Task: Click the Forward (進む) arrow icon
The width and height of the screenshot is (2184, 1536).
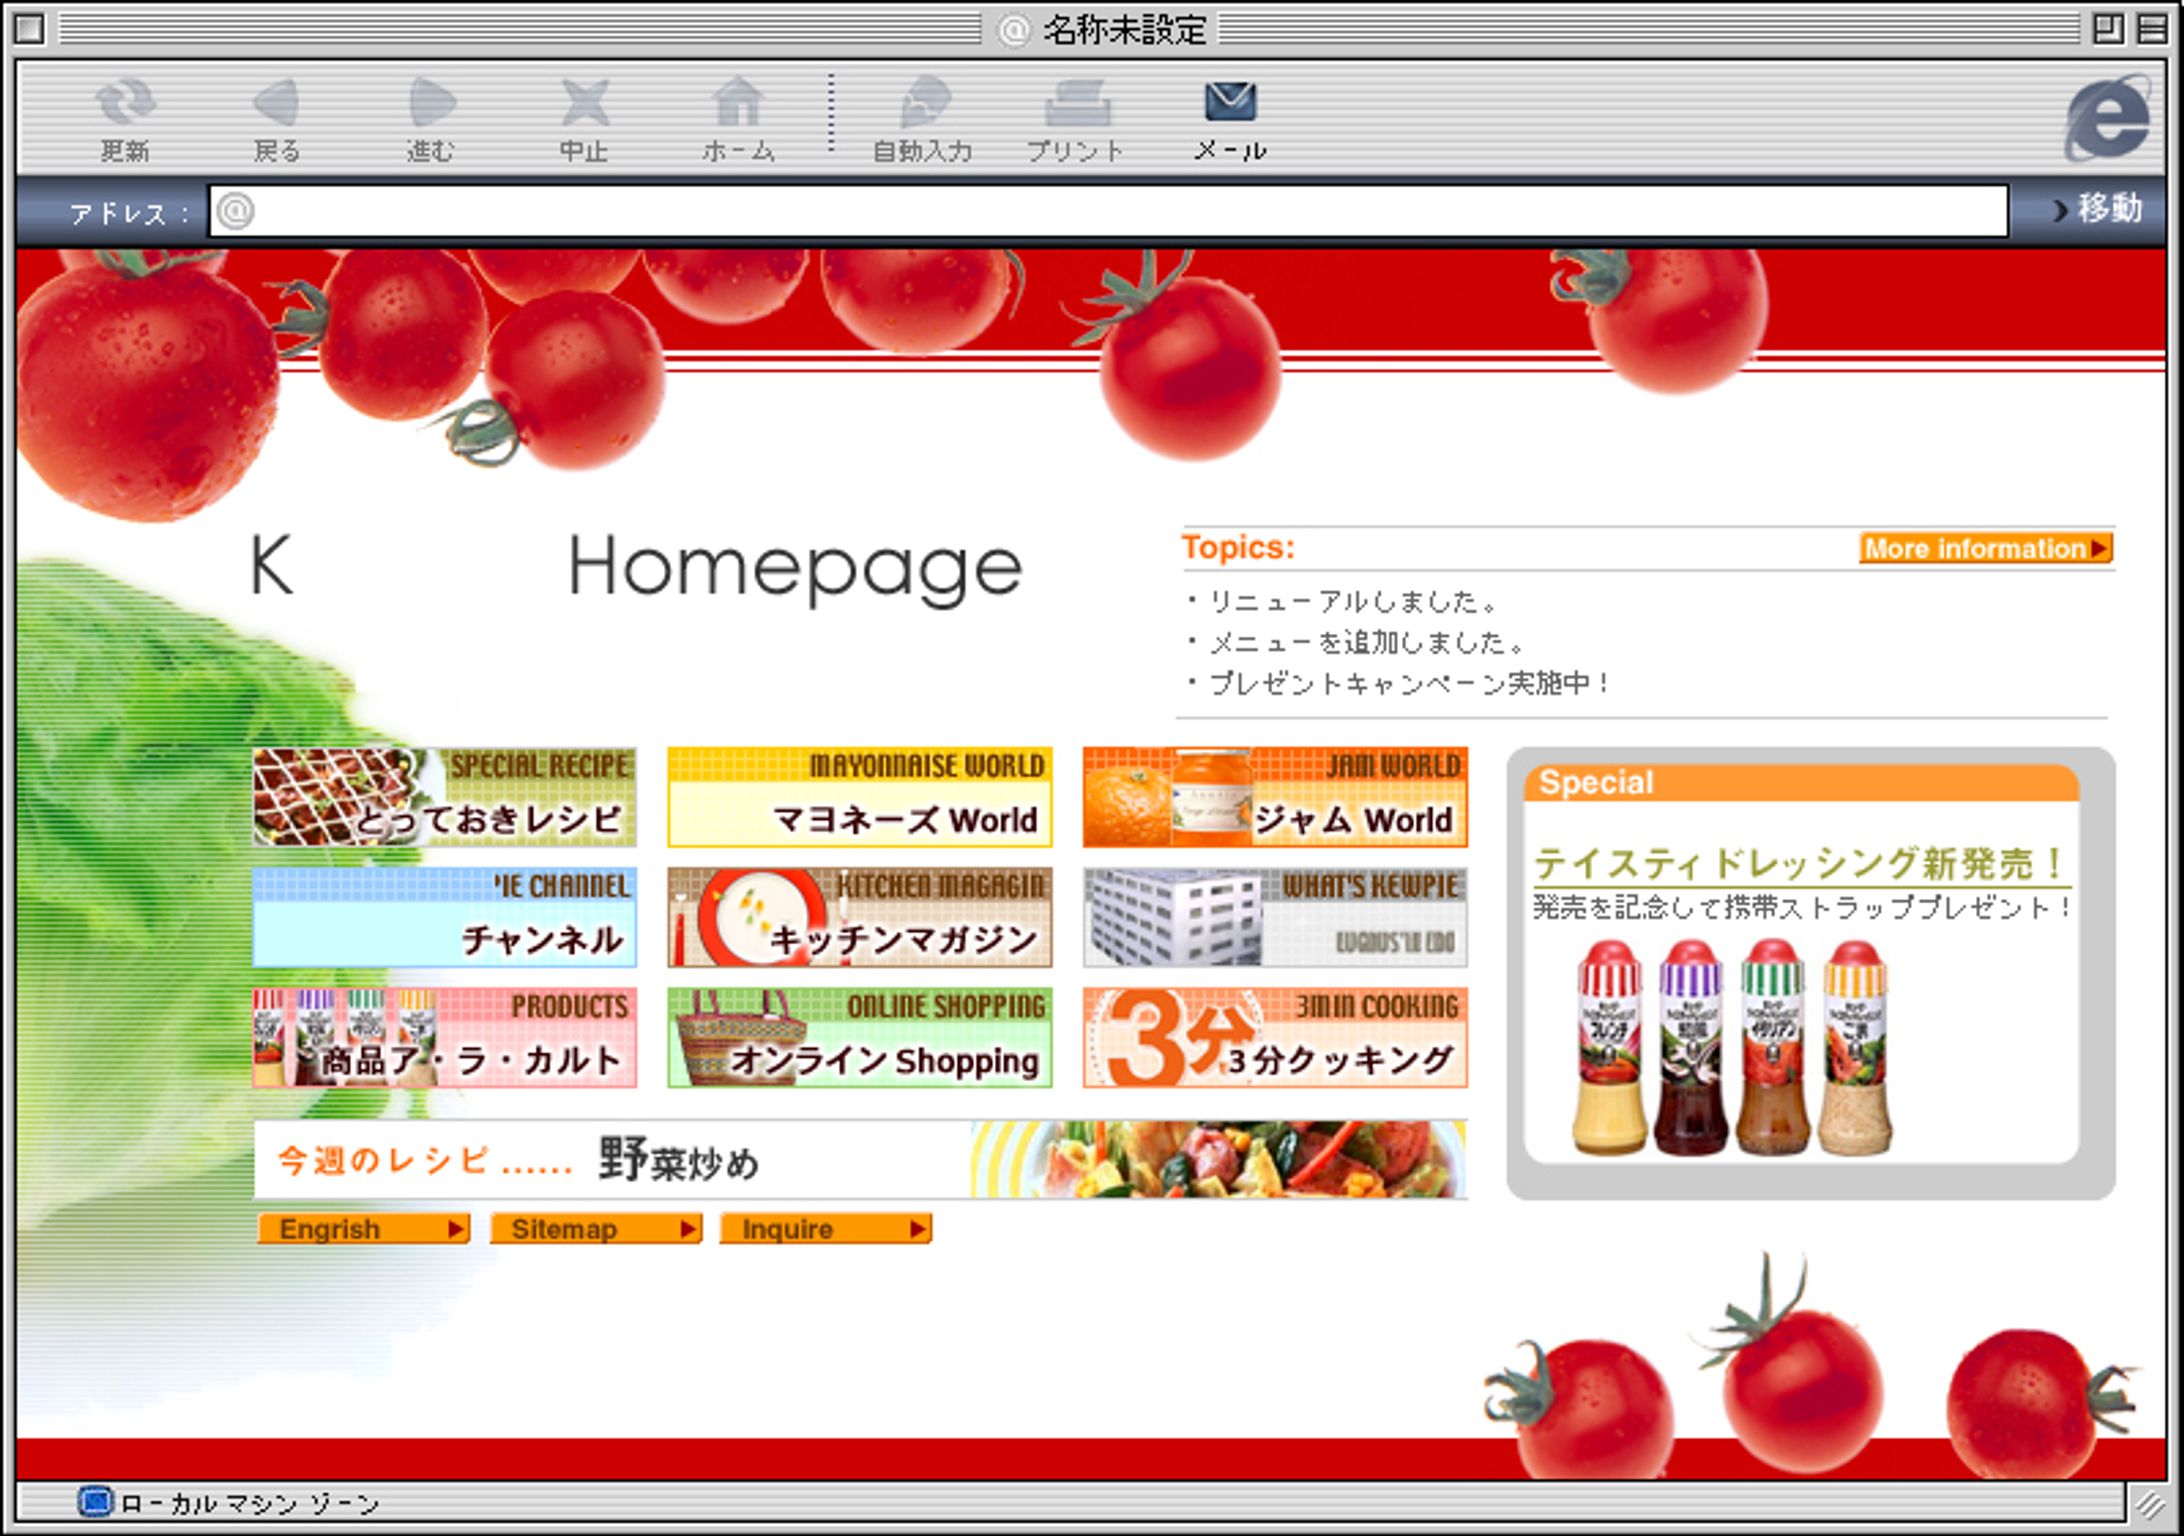Action: tap(432, 103)
